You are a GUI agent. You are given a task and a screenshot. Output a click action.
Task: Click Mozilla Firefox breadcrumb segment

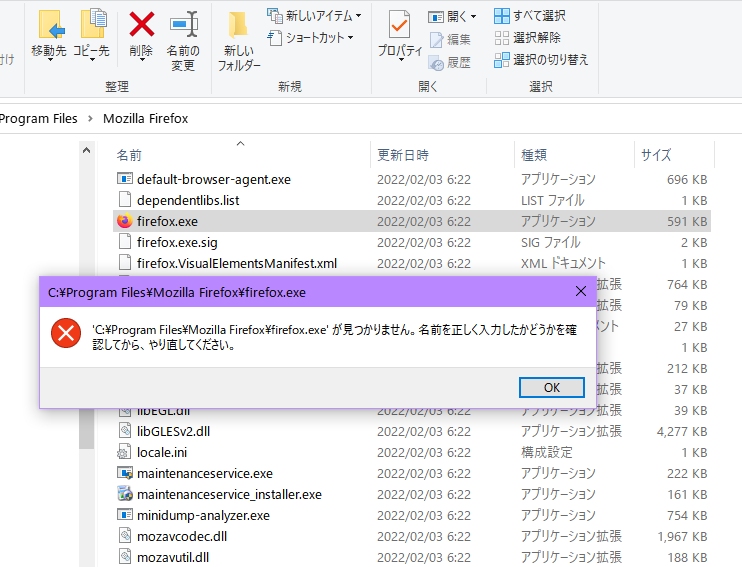tap(146, 118)
